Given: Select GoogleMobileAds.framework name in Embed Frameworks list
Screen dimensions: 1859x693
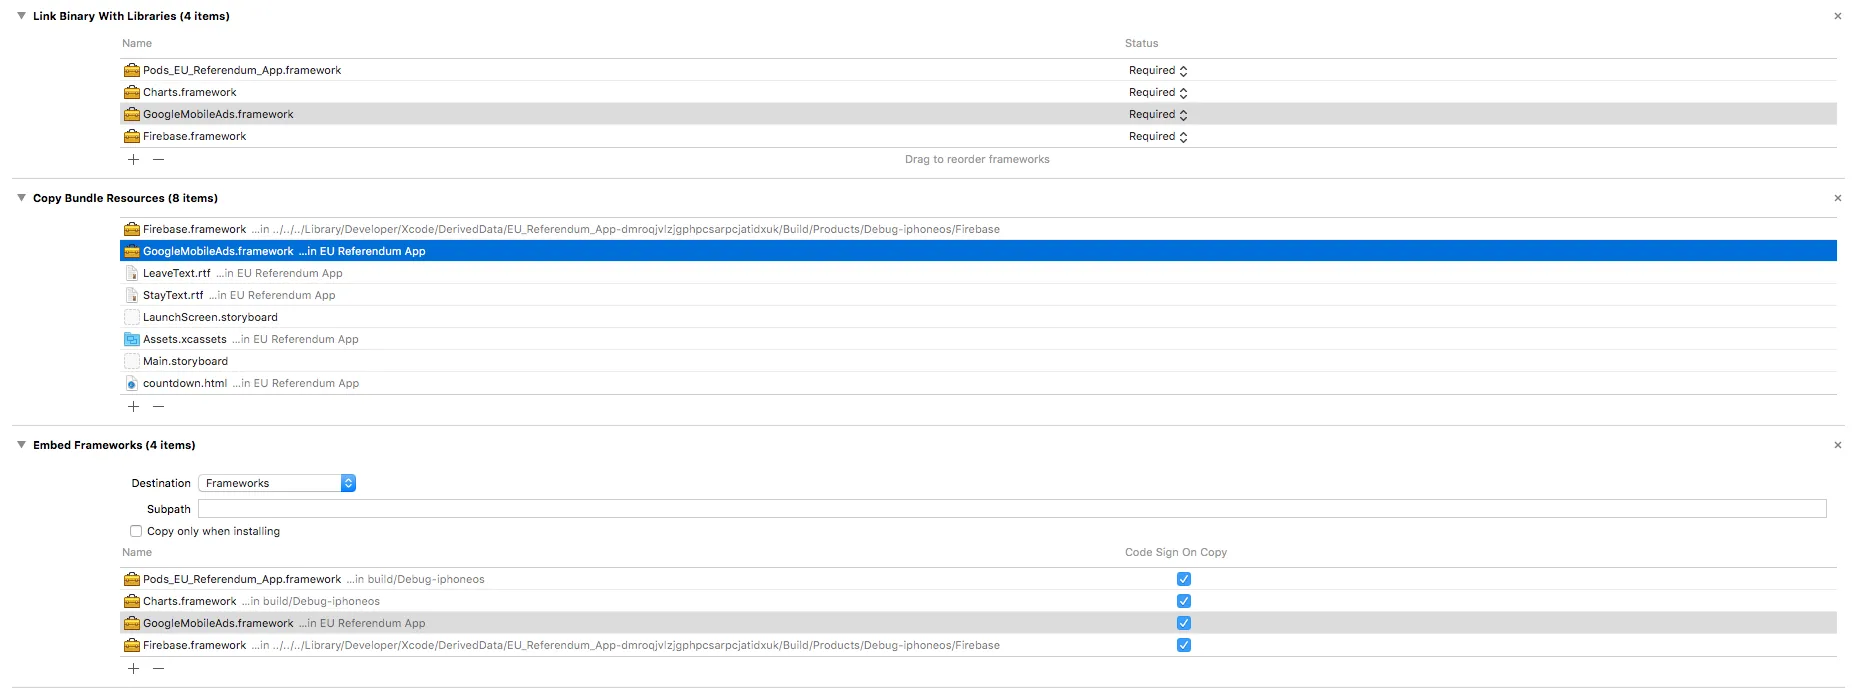Looking at the screenshot, I should click(218, 623).
